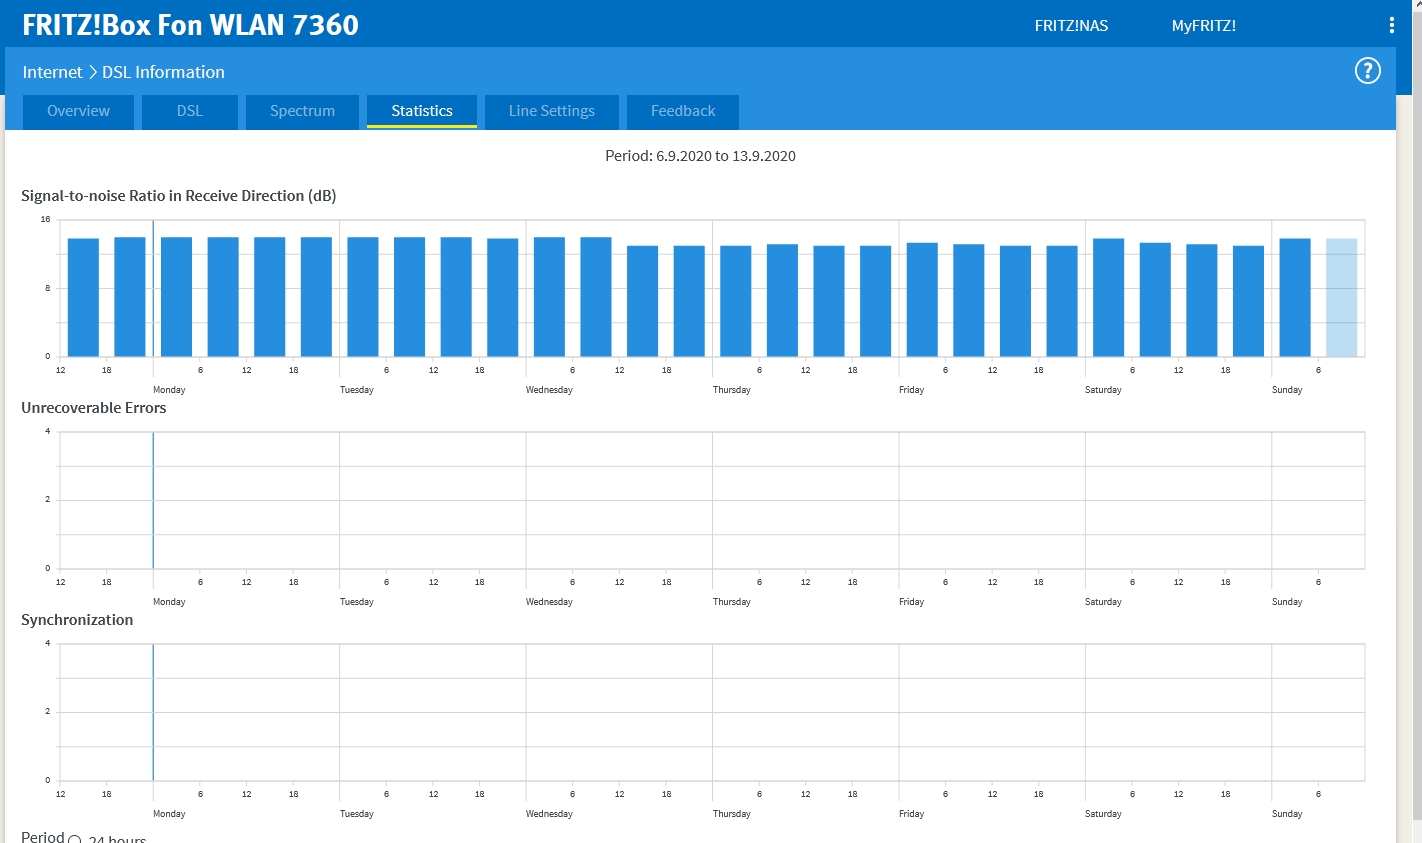
Task: Go to the Line Settings tab
Action: [x=551, y=111]
